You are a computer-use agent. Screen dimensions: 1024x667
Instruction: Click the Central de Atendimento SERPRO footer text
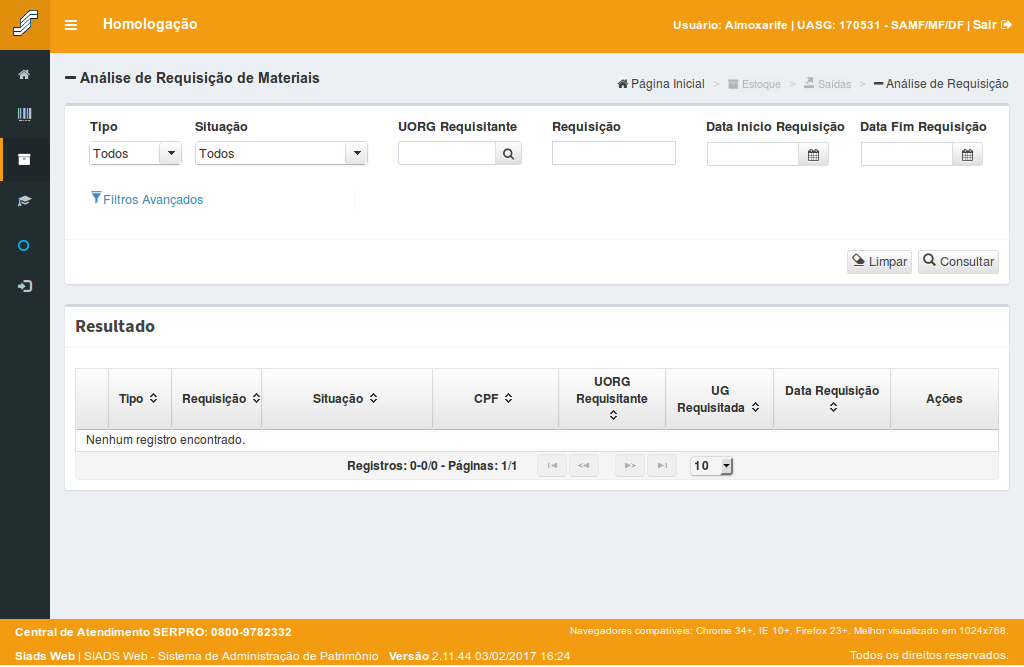[x=153, y=632]
